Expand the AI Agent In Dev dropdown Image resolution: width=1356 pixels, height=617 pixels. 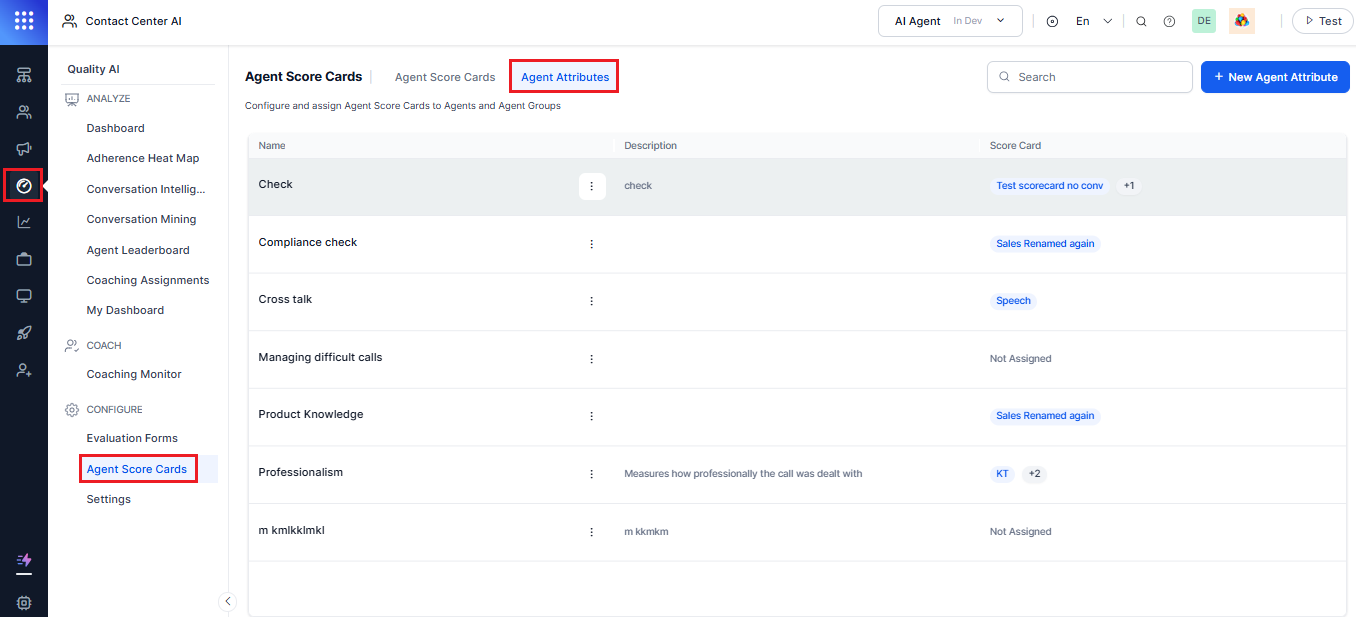949,21
